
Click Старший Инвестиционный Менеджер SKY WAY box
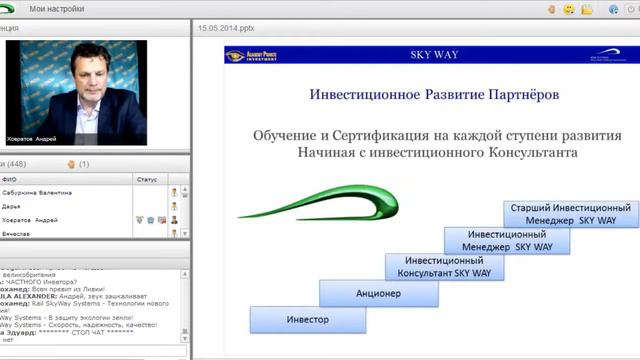571,214
